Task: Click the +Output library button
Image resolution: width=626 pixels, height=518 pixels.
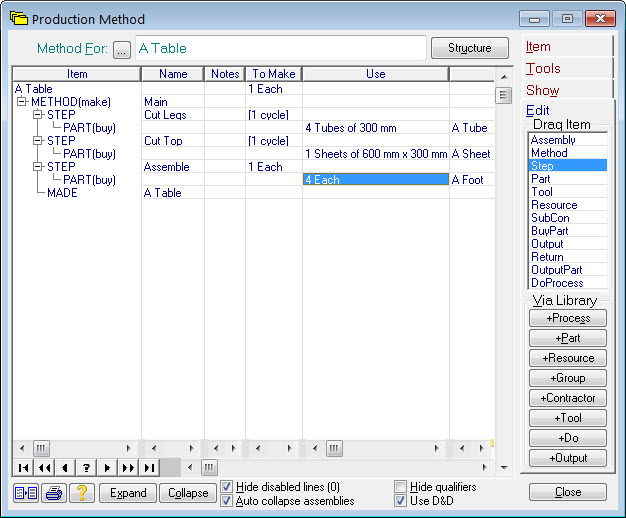Action: (x=568, y=458)
